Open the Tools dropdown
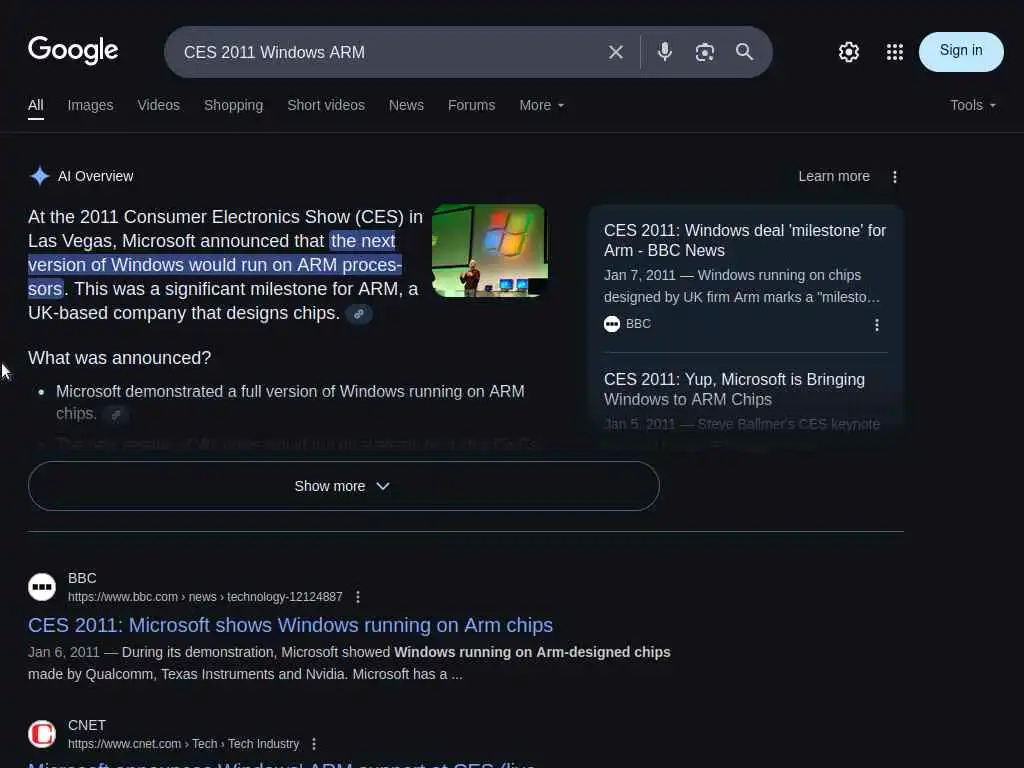 point(972,106)
